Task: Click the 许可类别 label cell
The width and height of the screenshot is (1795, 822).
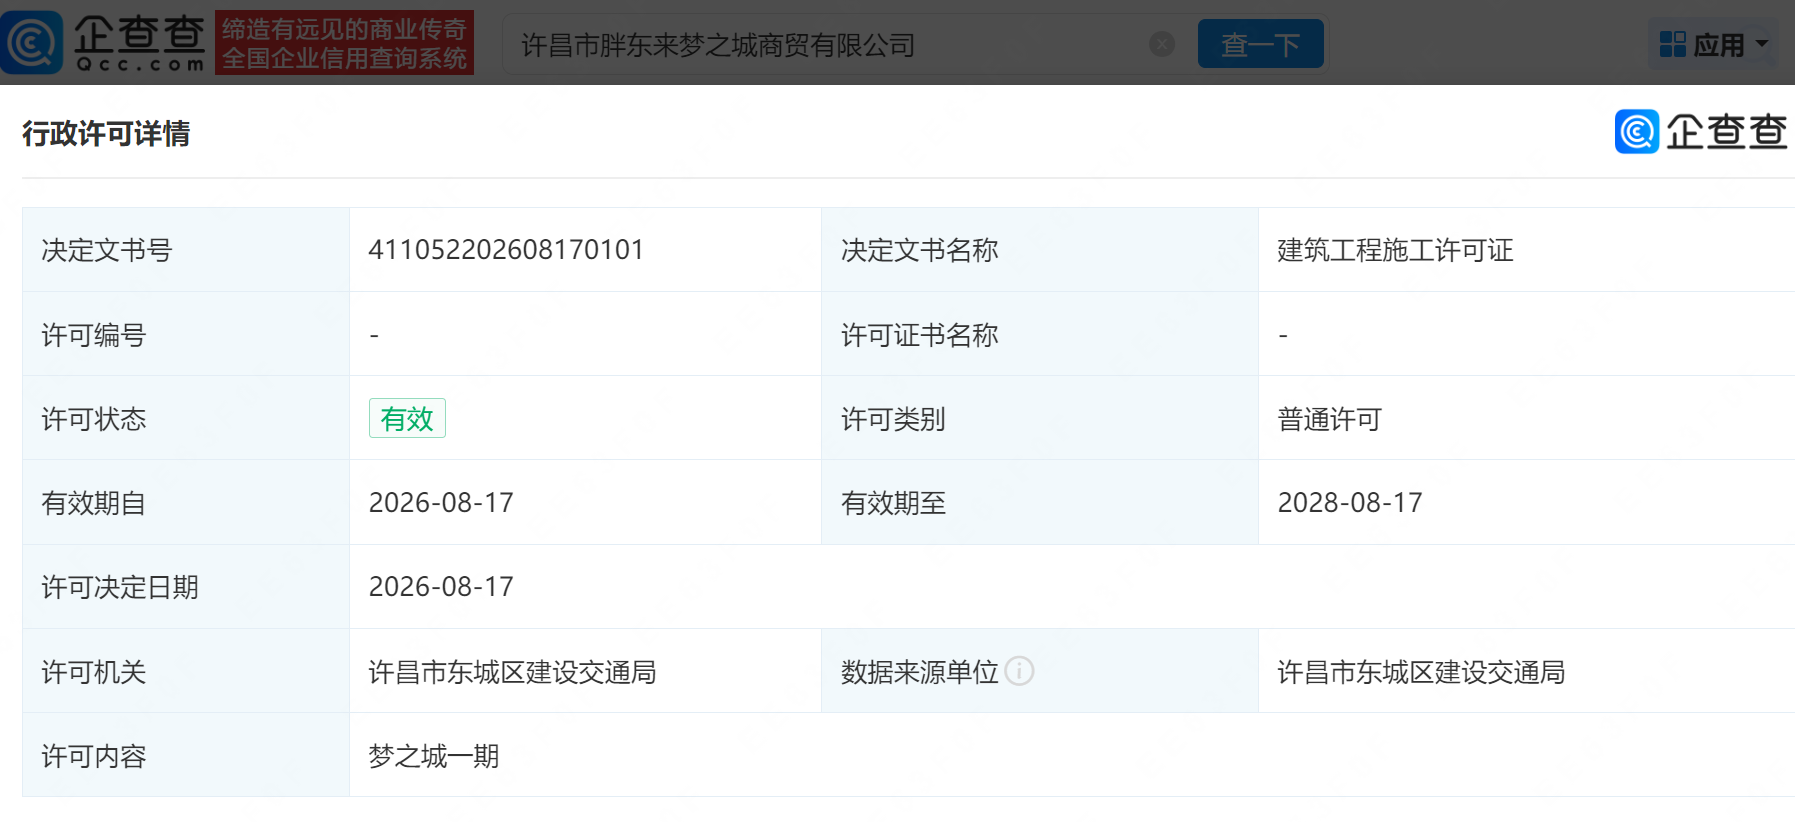Action: 1040,418
